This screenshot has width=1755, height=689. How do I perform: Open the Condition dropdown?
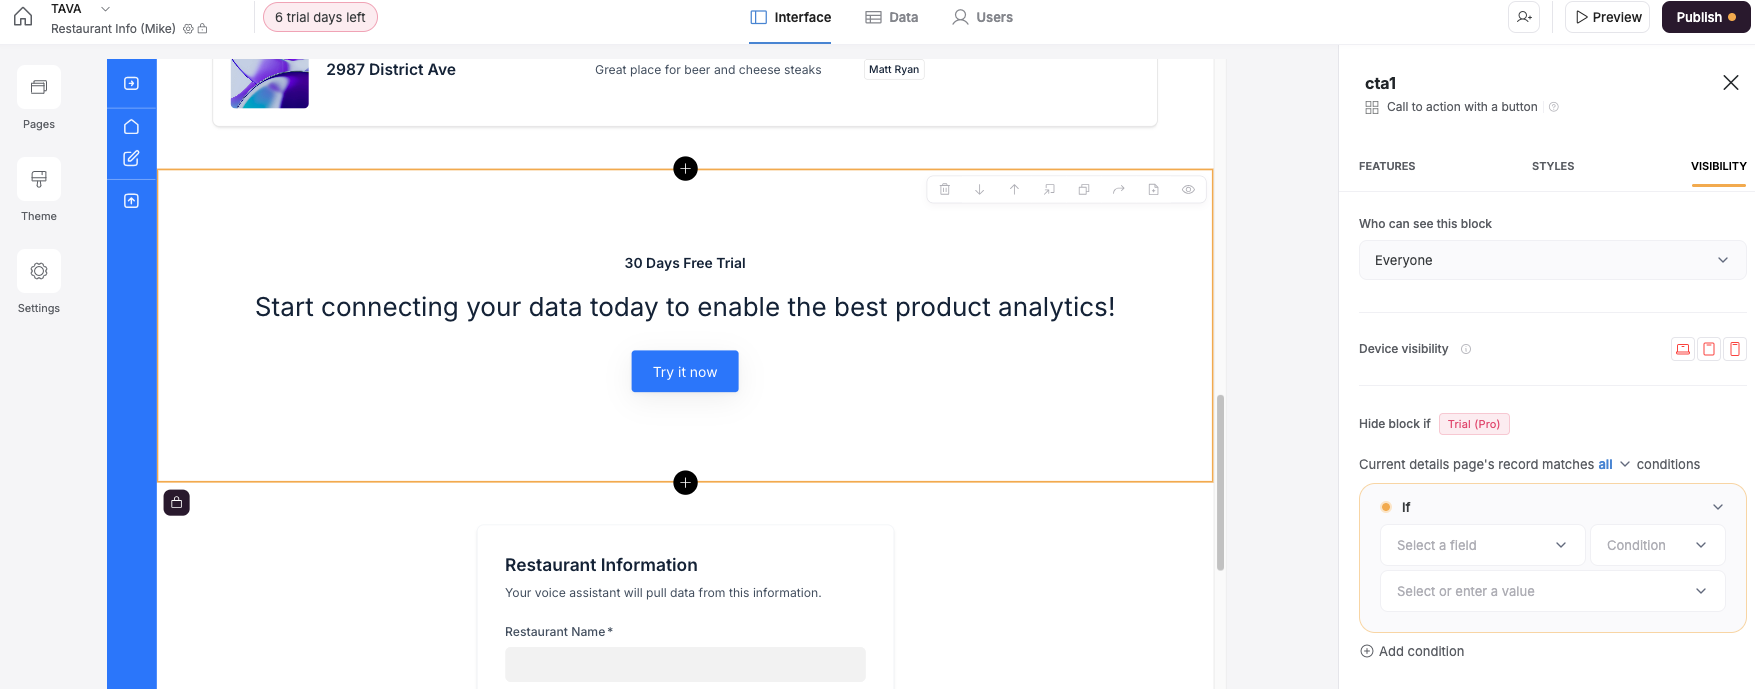1657,545
